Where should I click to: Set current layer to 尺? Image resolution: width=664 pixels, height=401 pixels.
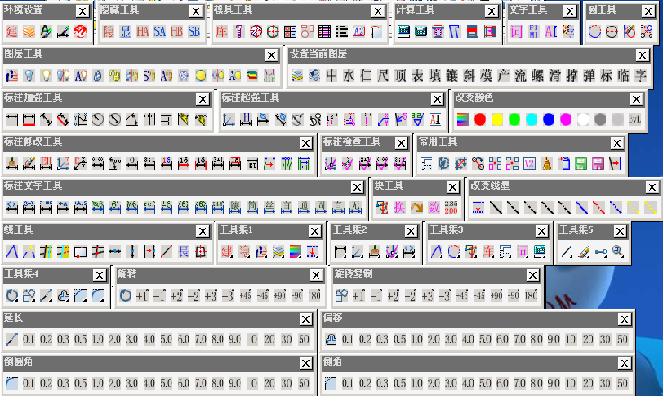[x=383, y=76]
